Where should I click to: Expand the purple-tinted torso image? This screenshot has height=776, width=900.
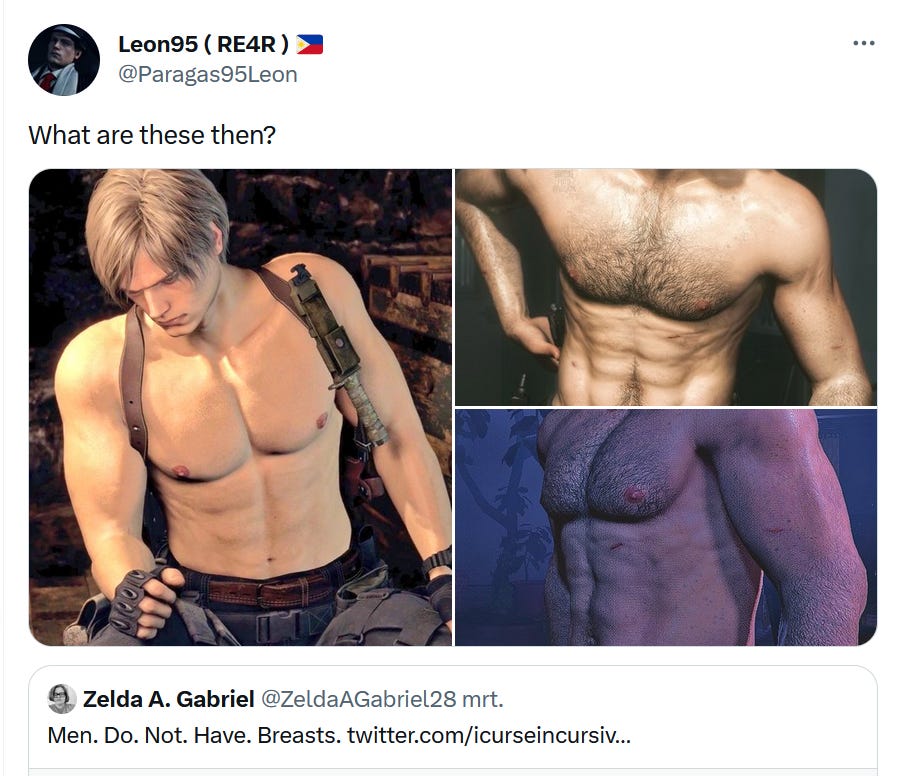tap(666, 527)
